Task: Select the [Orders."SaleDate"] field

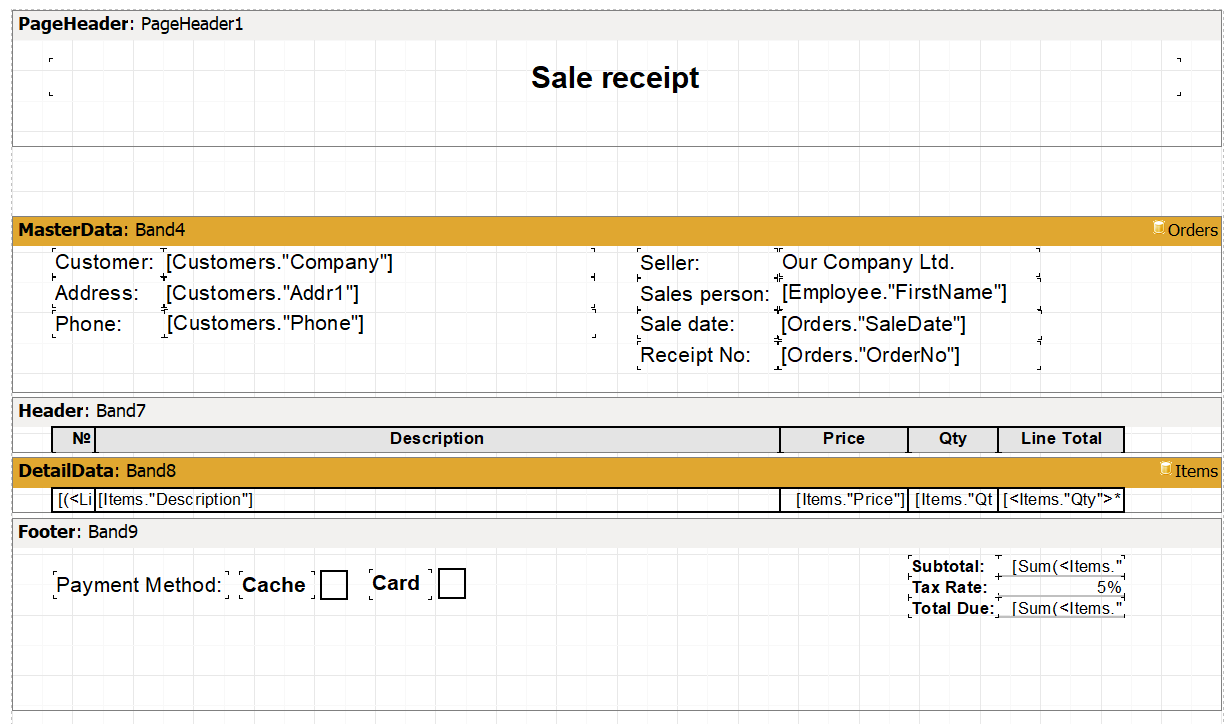Action: [909, 325]
